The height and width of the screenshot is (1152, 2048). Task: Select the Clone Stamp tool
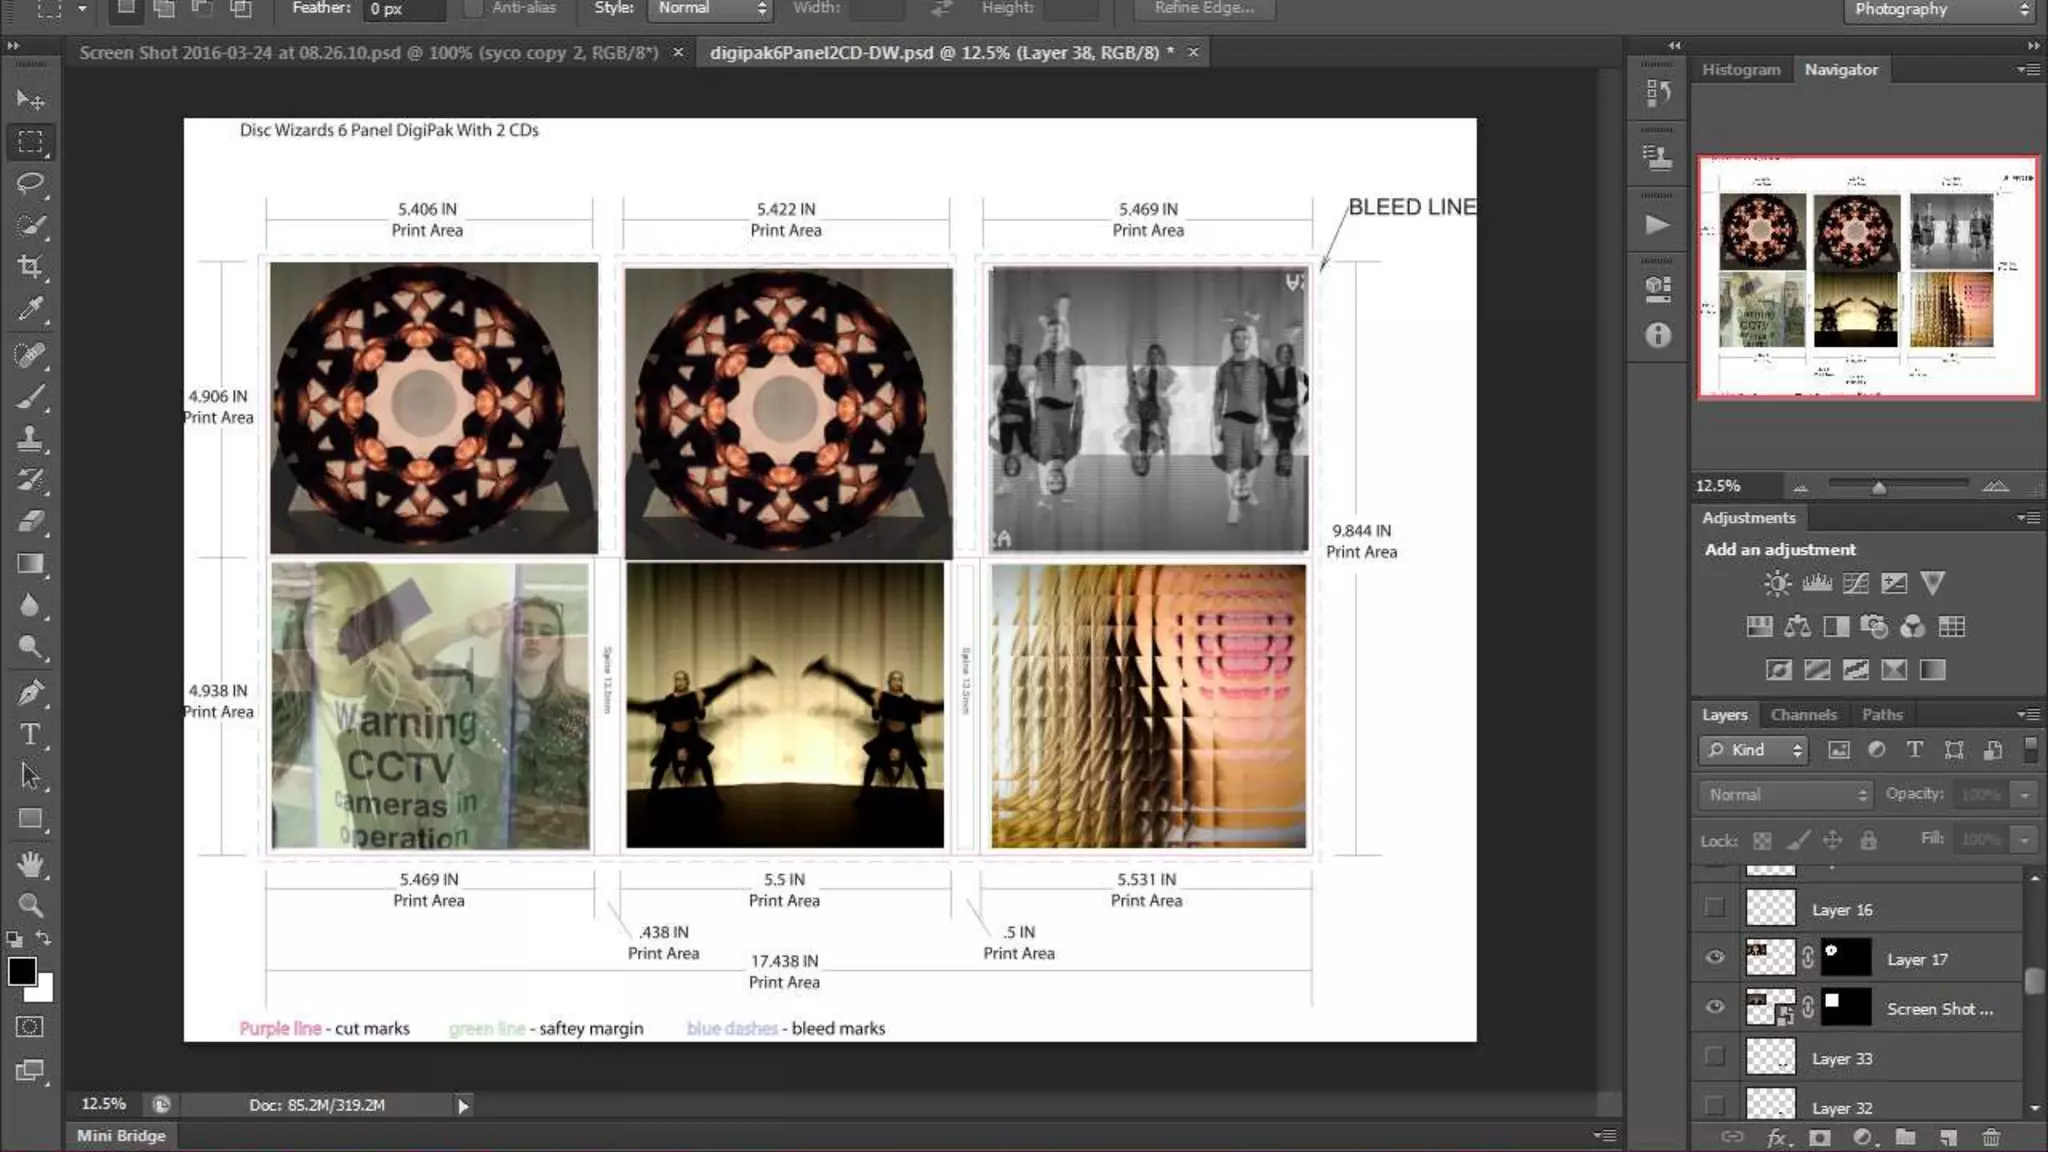(x=31, y=438)
